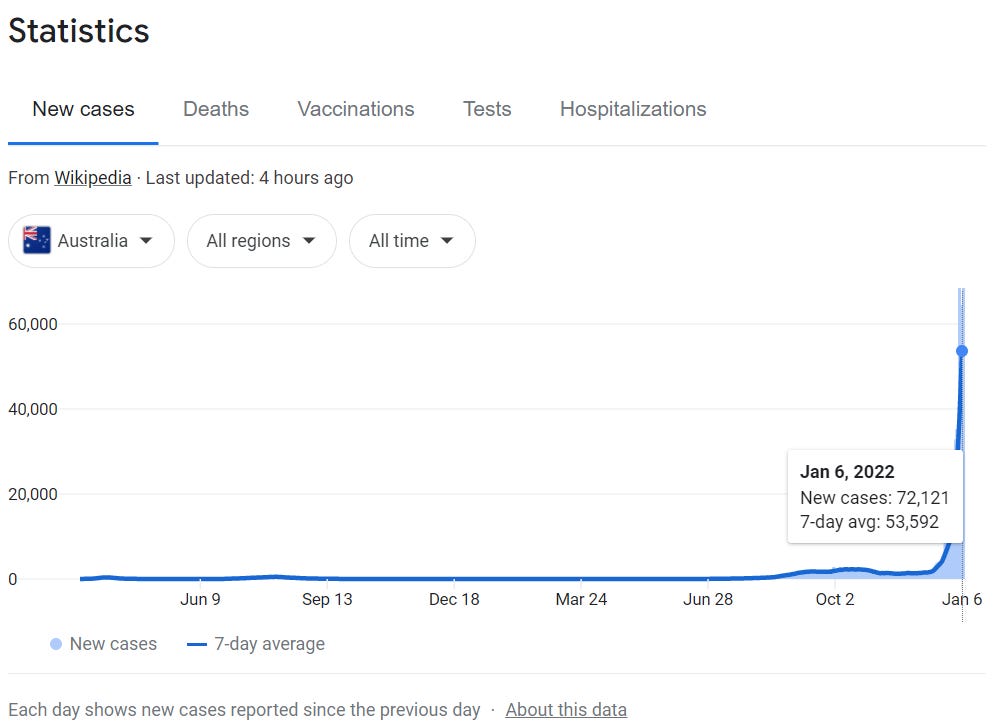The image size is (993, 725).
Task: Click the 7-day average legend line
Action: [x=196, y=645]
